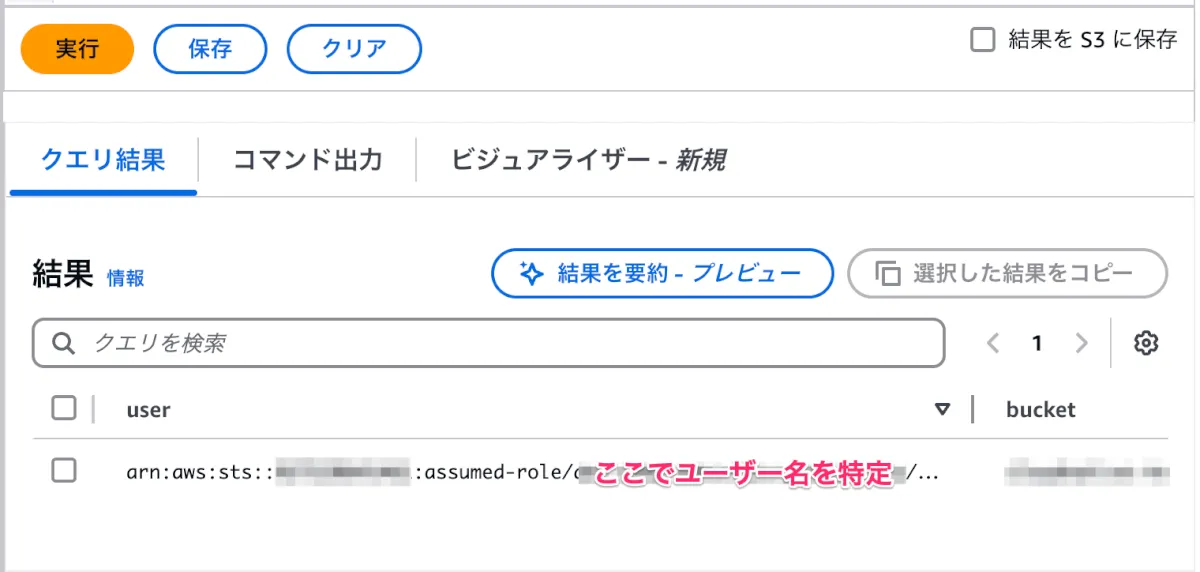This screenshot has height=572, width=1200.
Task: Click the sparkle icon on the summarize button
Action: (531, 273)
